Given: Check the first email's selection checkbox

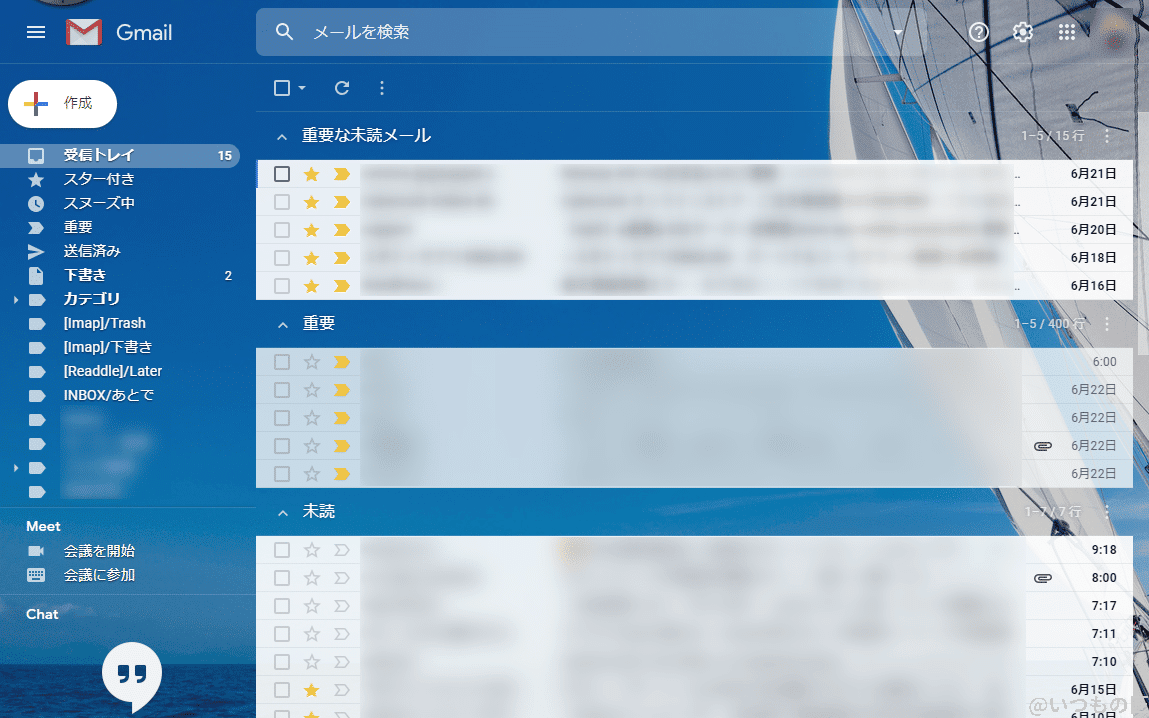Looking at the screenshot, I should tap(281, 173).
